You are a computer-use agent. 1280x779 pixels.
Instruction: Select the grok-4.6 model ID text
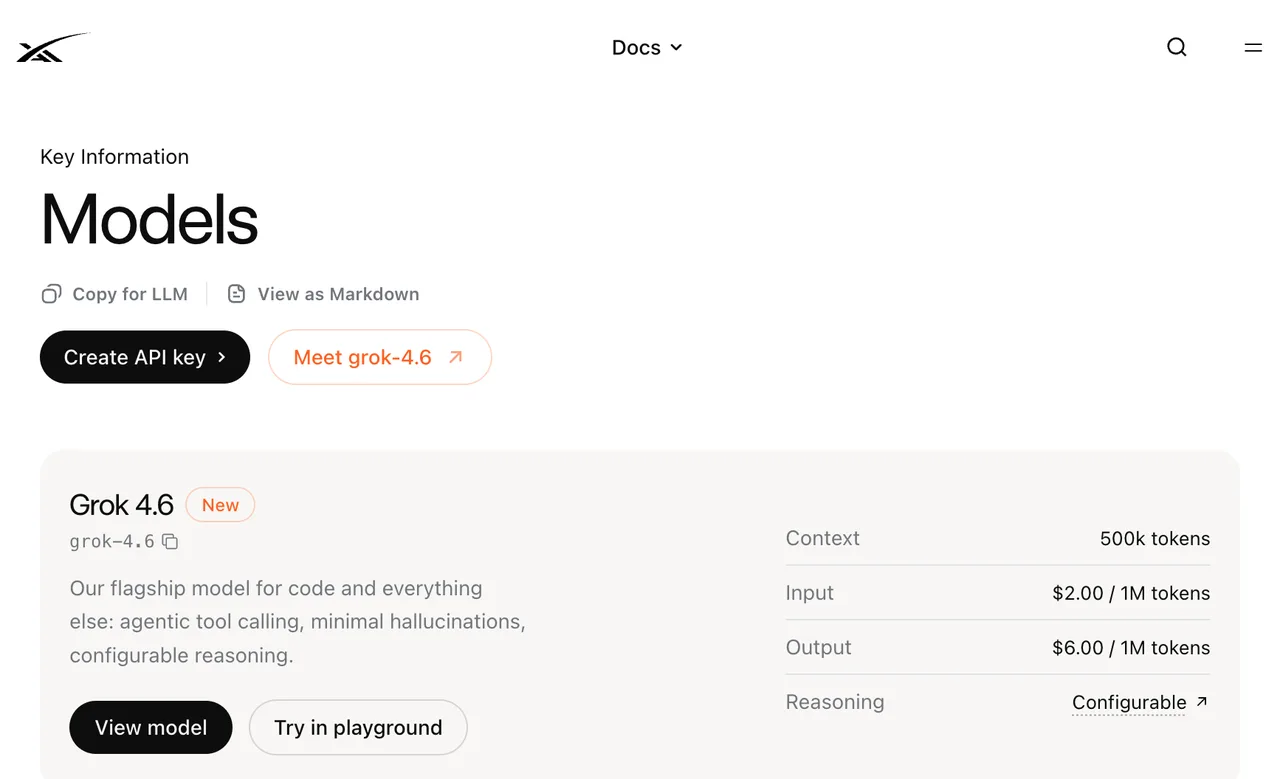point(112,542)
